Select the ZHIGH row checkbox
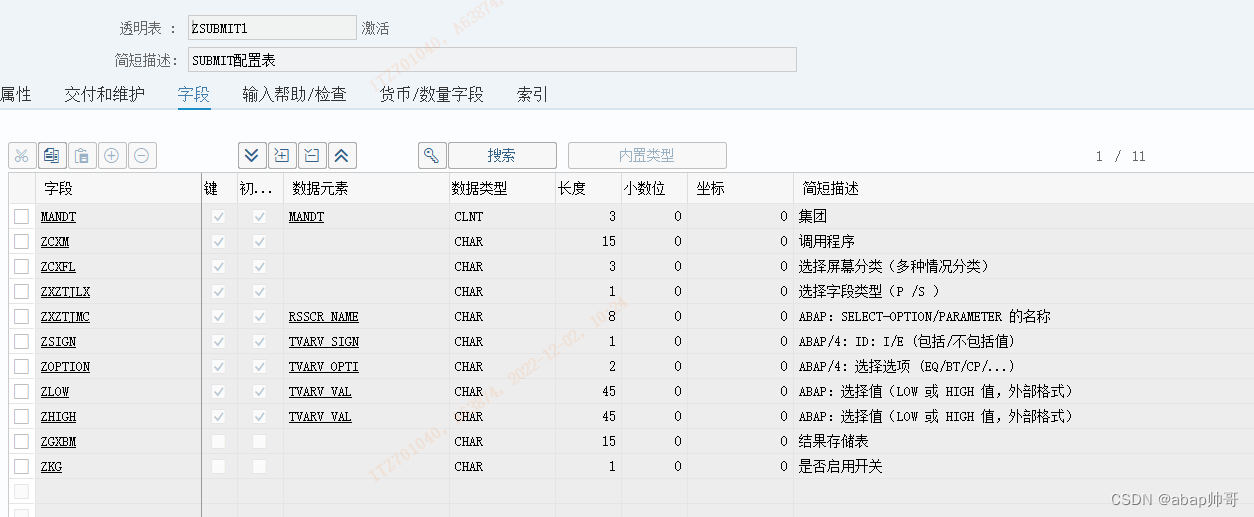The height and width of the screenshot is (517, 1254). tap(21, 416)
